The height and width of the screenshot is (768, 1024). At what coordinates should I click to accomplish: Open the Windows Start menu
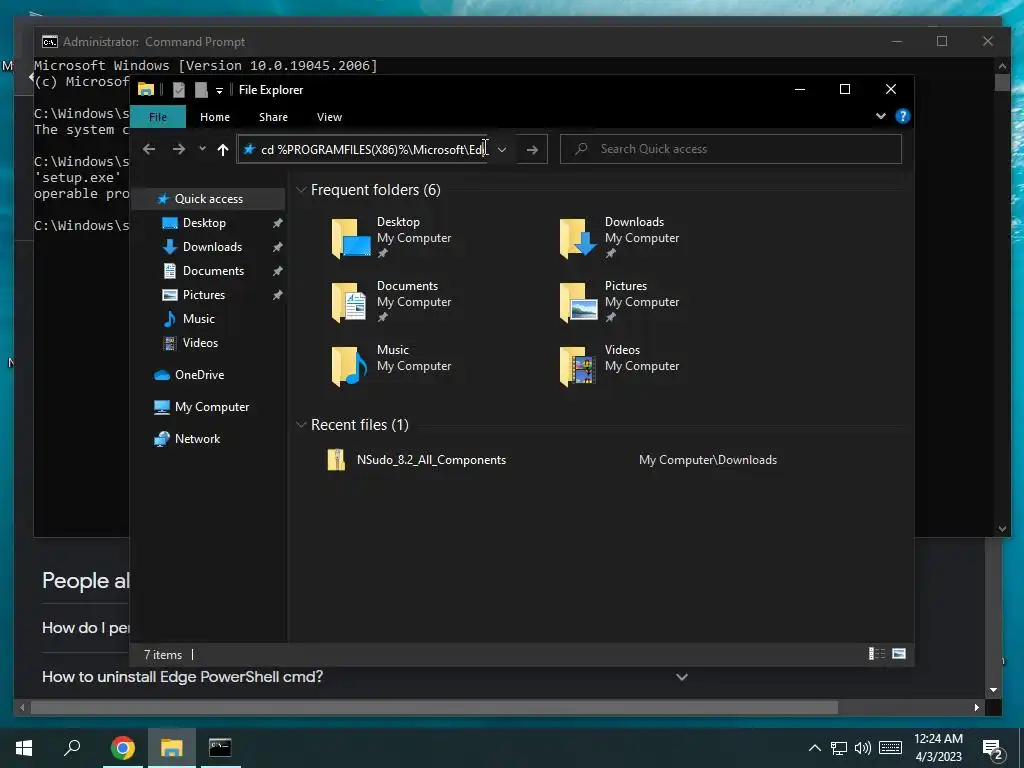click(x=24, y=748)
